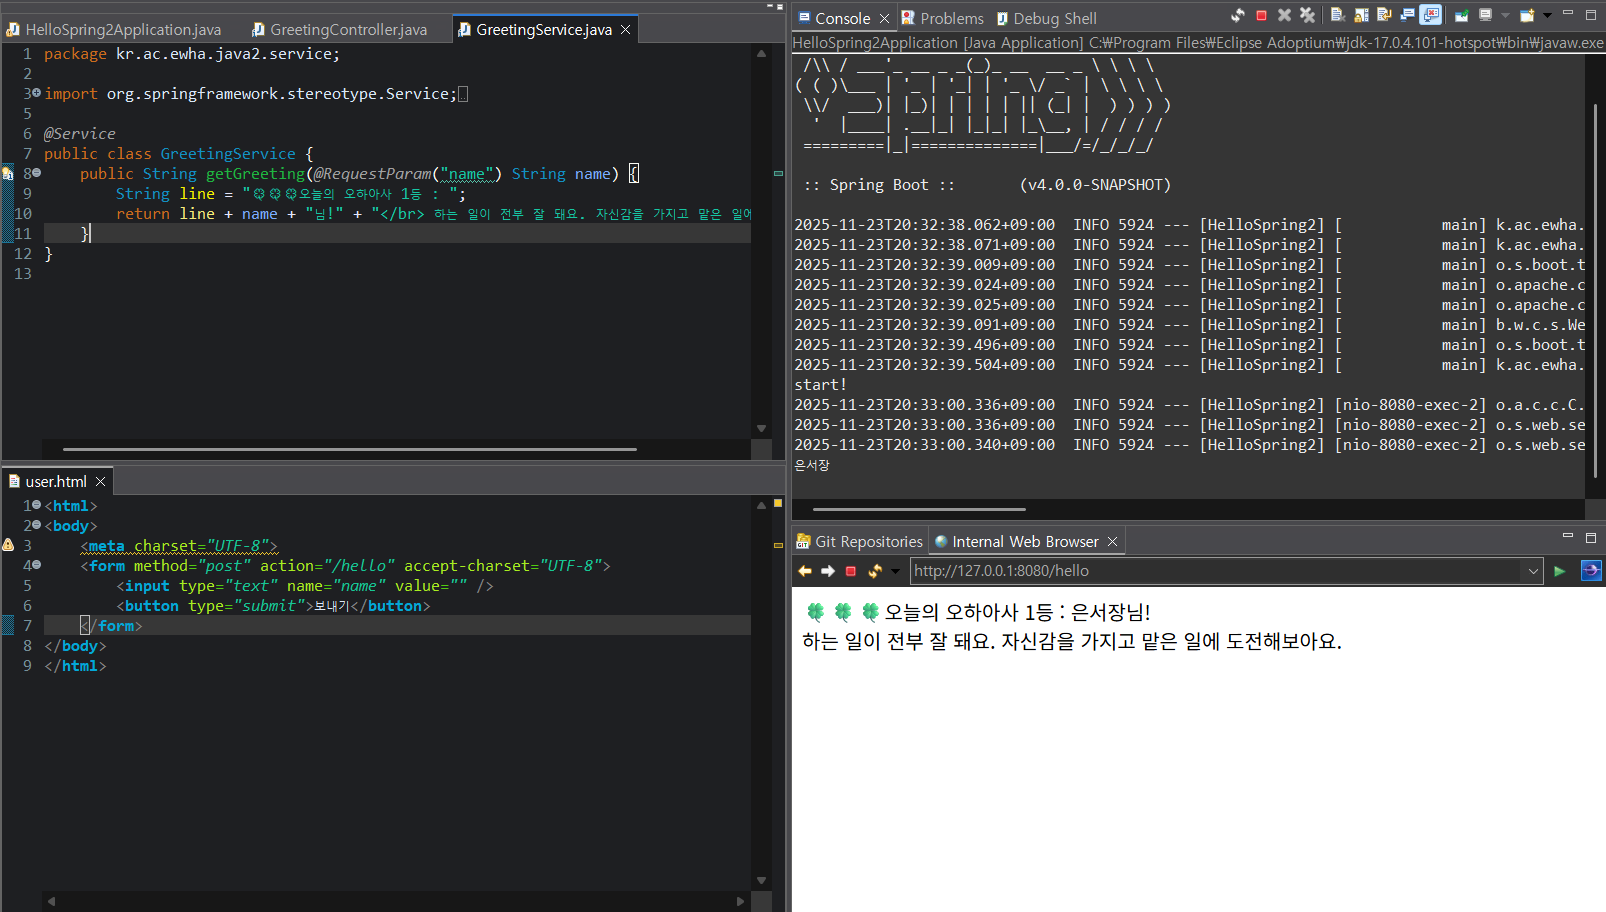This screenshot has width=1606, height=912.
Task: Click yellow overview marker in user.html editor
Action: 778,545
